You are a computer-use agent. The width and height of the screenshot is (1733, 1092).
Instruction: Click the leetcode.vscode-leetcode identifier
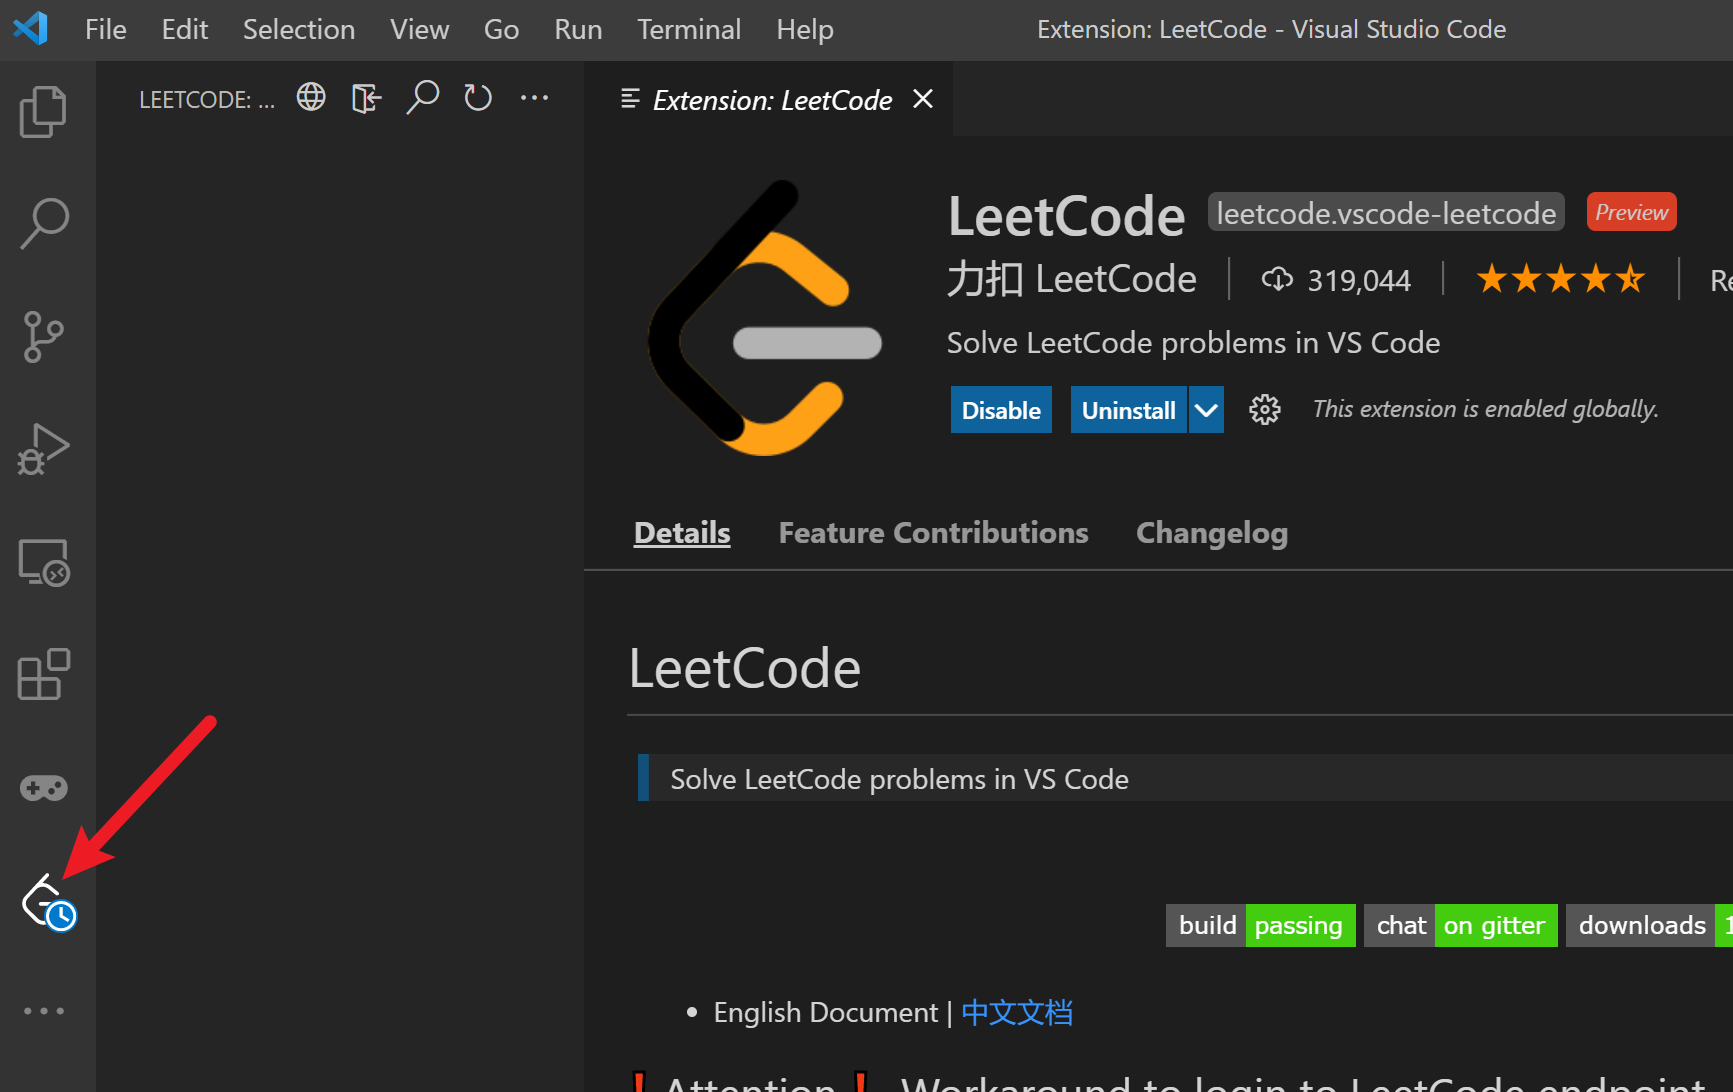pos(1386,213)
